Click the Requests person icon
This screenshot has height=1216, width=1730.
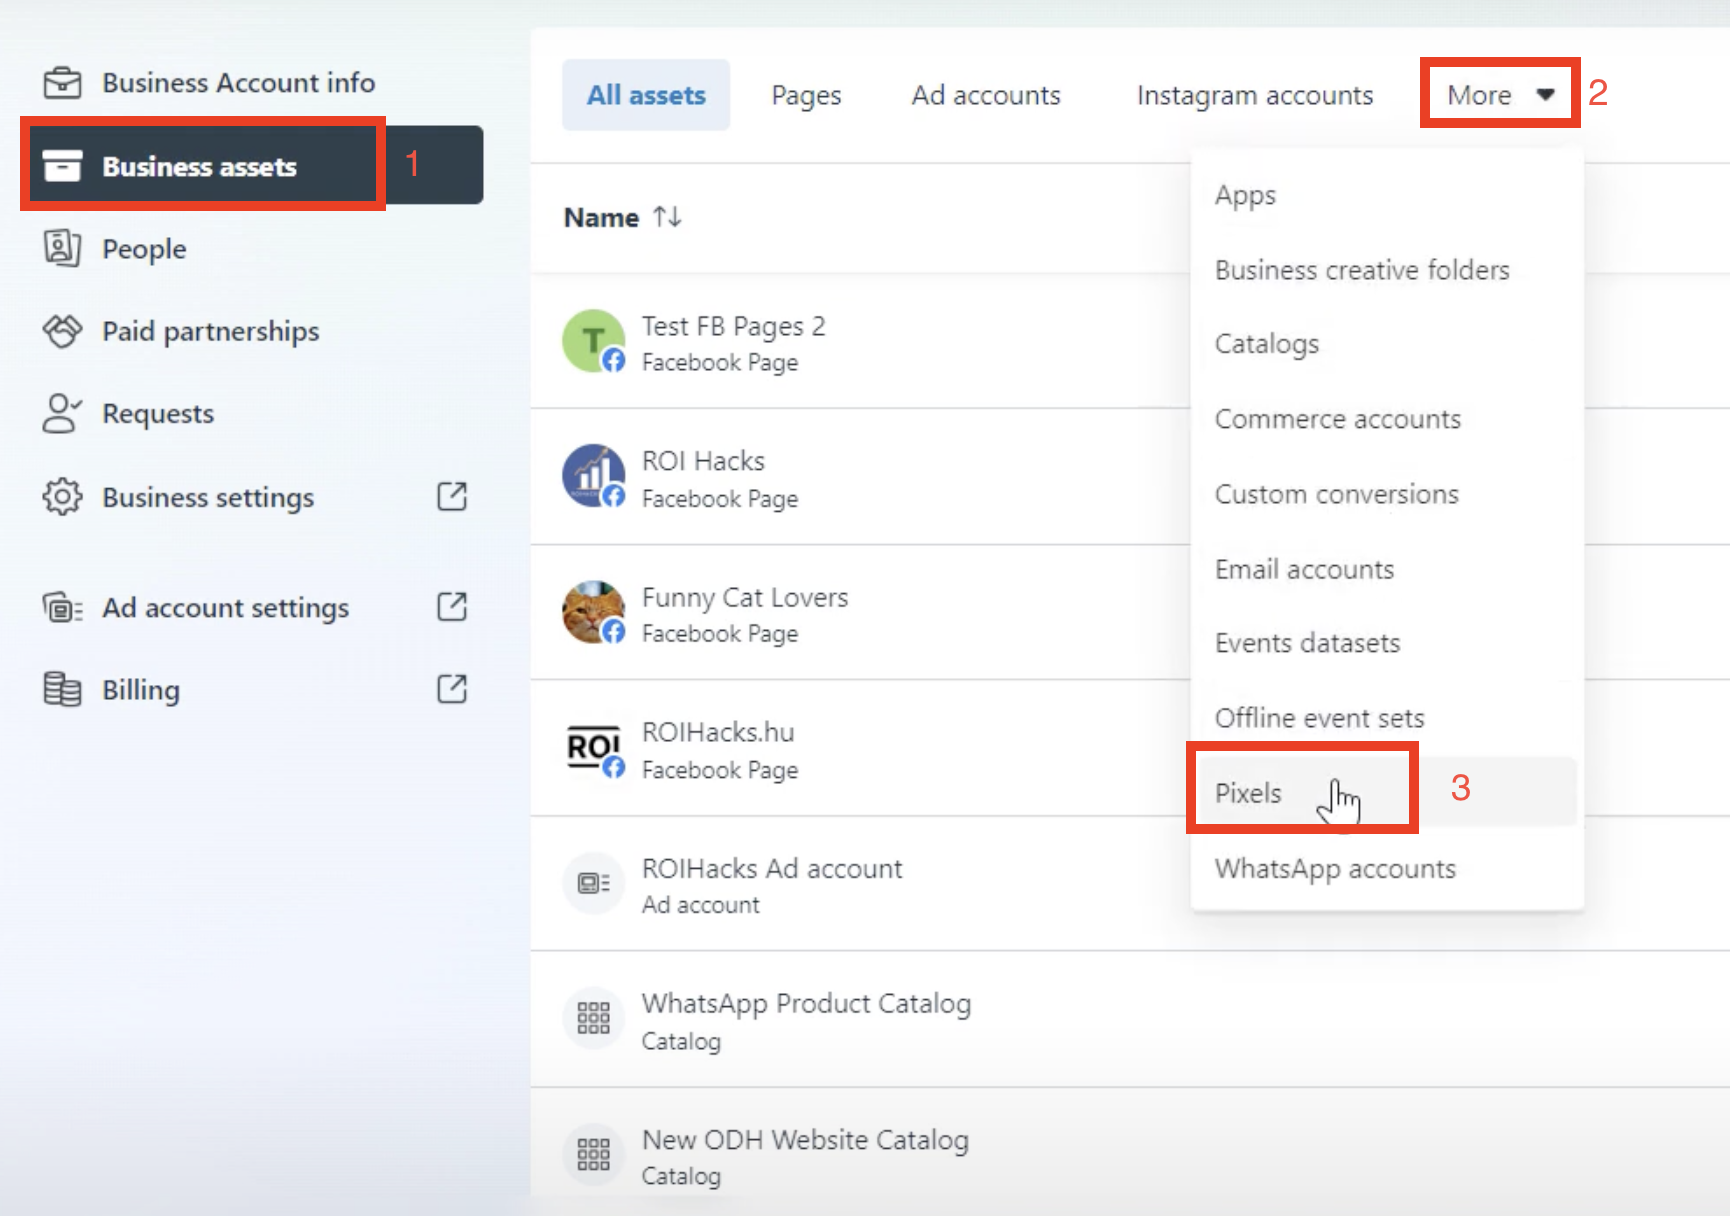tap(62, 413)
